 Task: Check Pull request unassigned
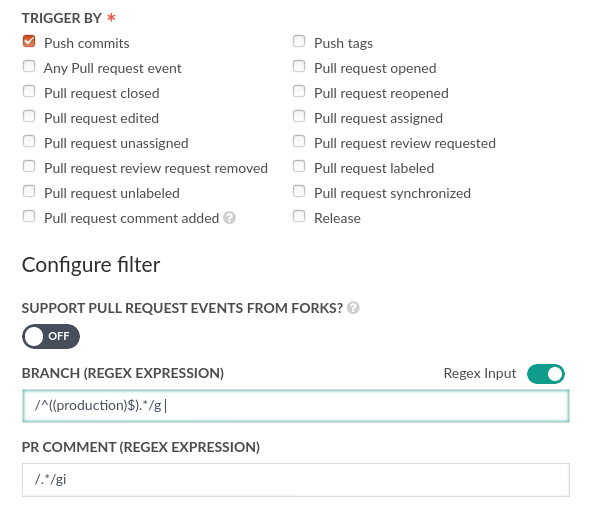click(x=29, y=141)
